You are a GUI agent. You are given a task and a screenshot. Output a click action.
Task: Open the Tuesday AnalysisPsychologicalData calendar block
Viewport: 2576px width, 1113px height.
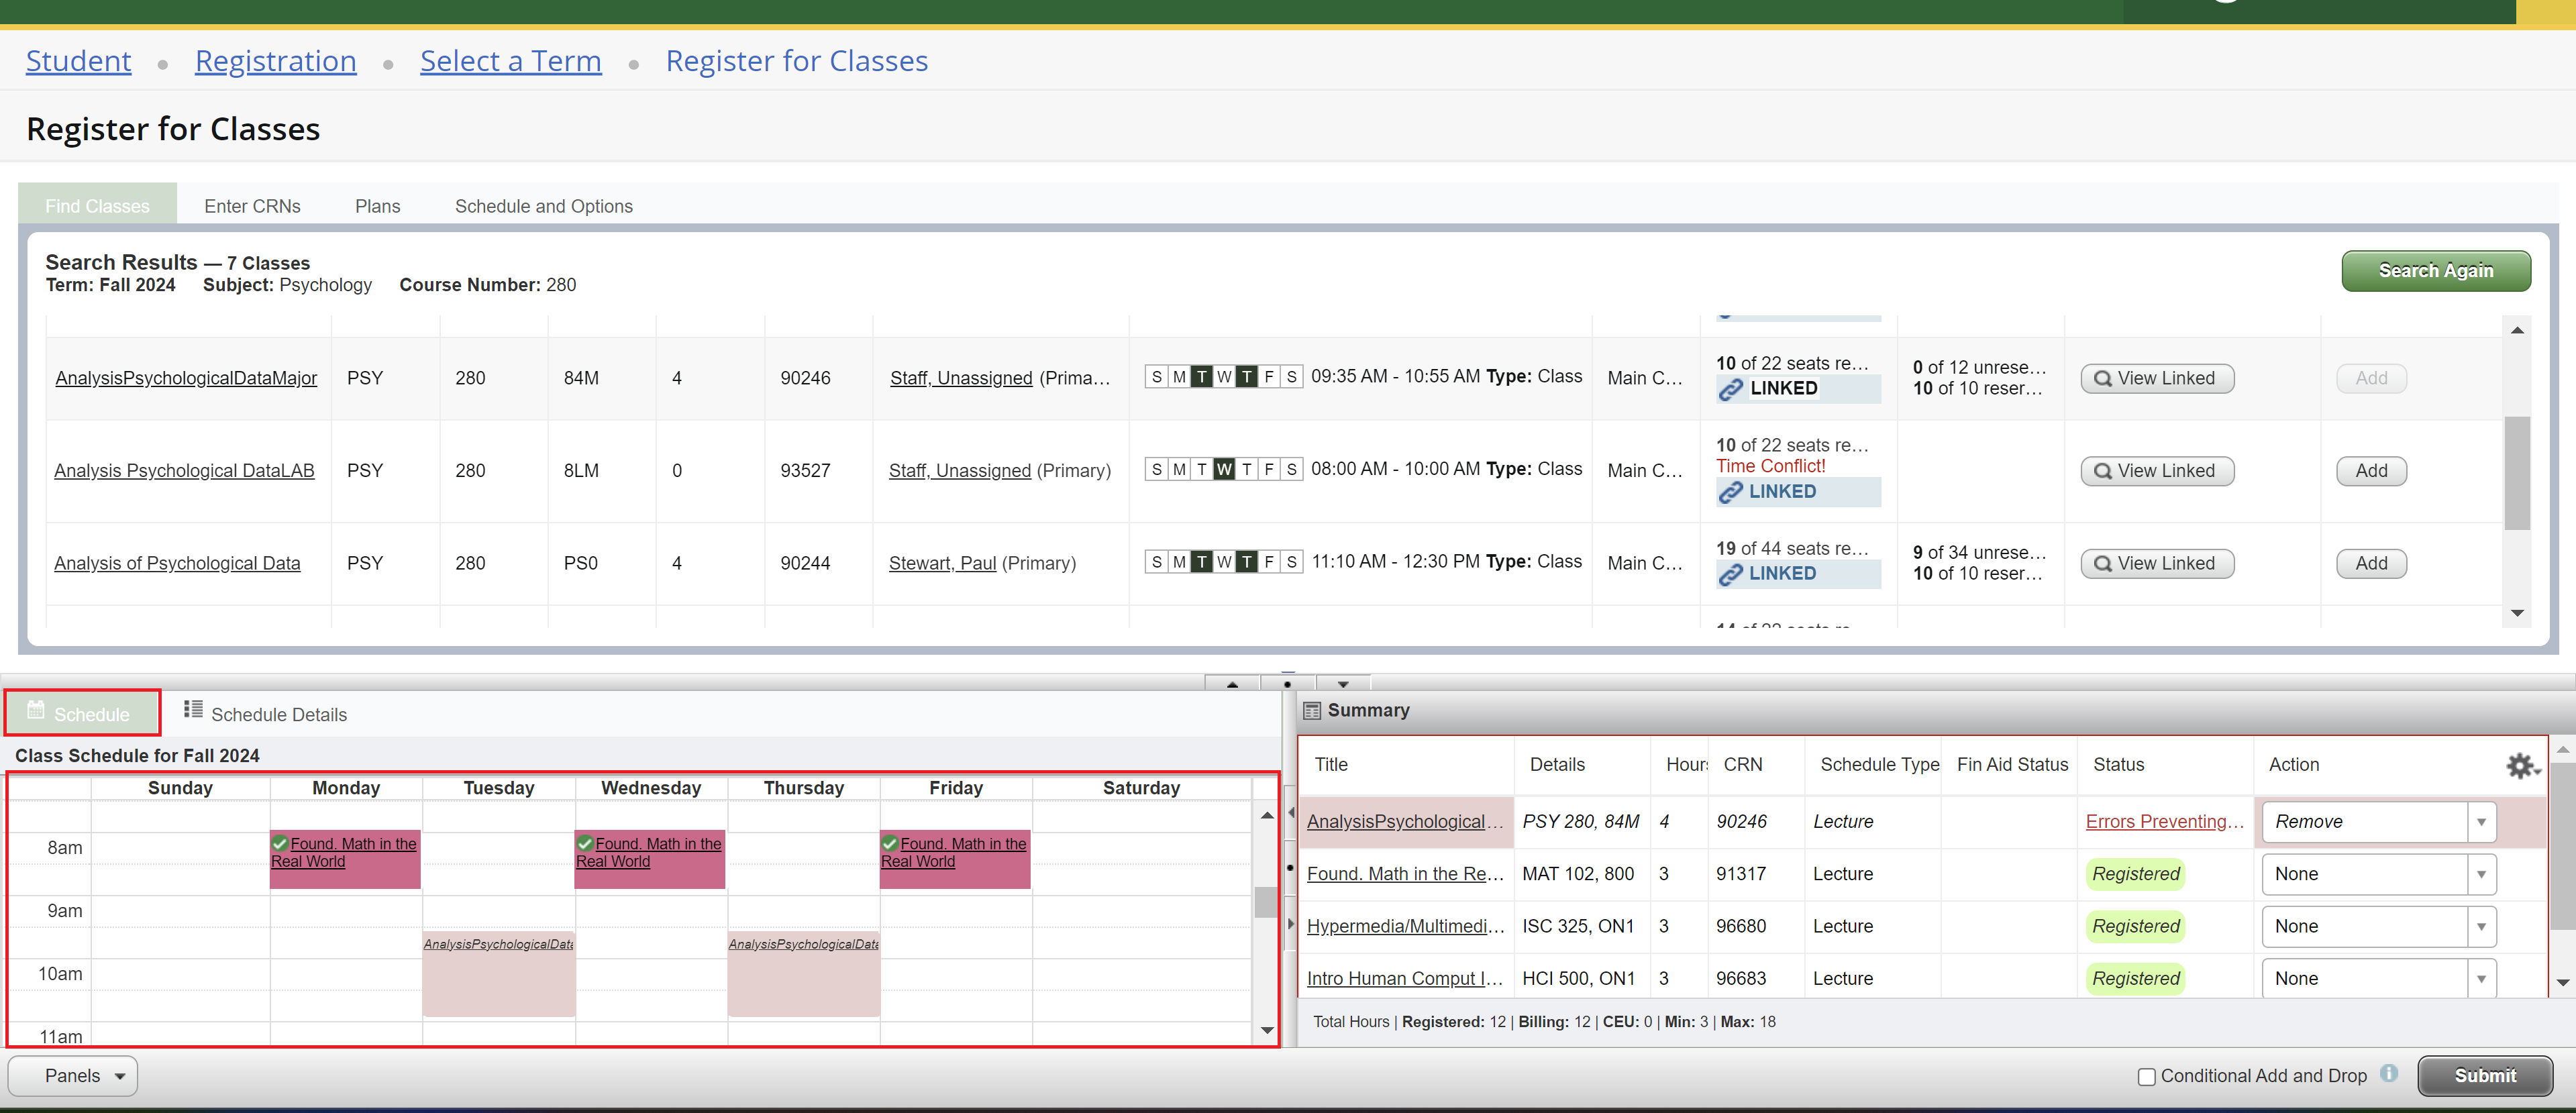click(498, 973)
